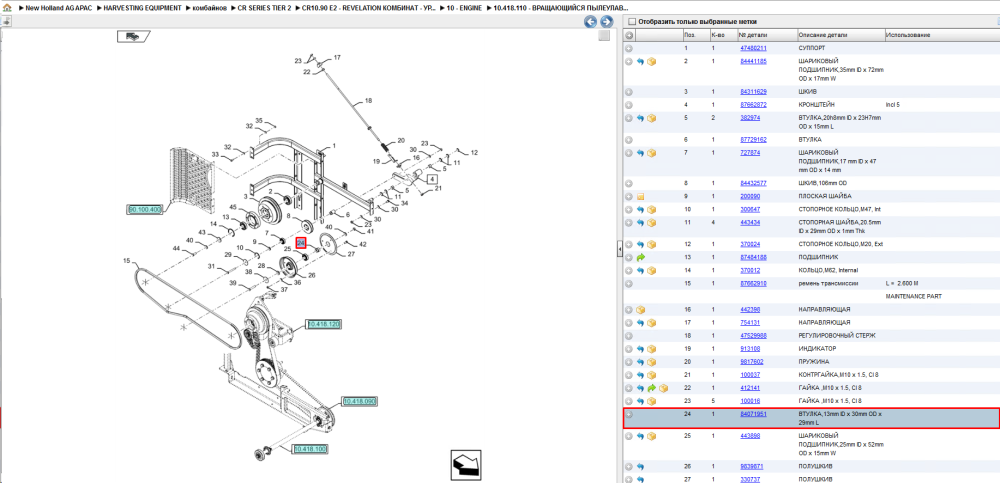Click the orientation arrow icon below diagram
Image resolution: width=1000 pixels, height=483 pixels.
pyautogui.click(x=466, y=464)
